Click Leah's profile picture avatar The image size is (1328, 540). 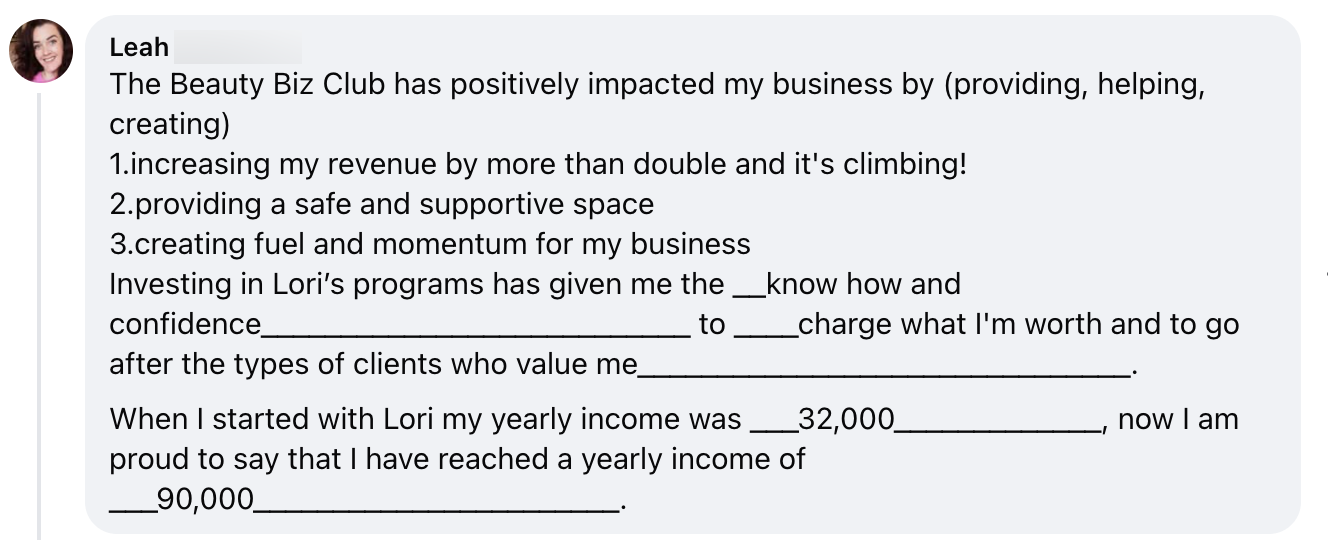[41, 51]
